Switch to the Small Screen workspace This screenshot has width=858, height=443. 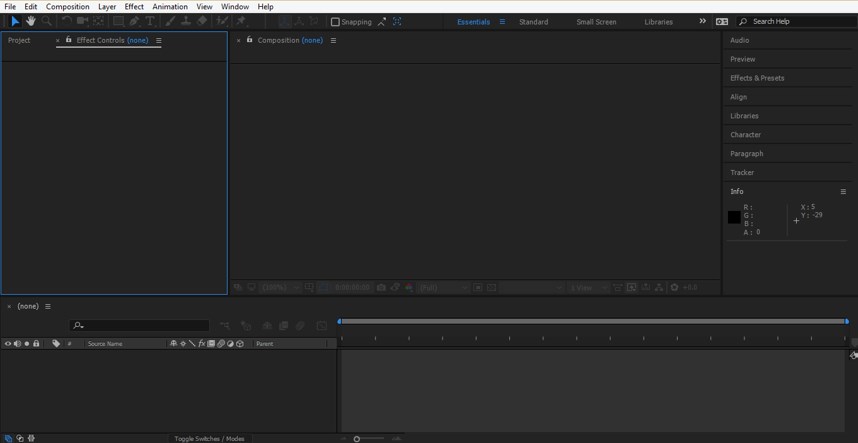point(596,22)
